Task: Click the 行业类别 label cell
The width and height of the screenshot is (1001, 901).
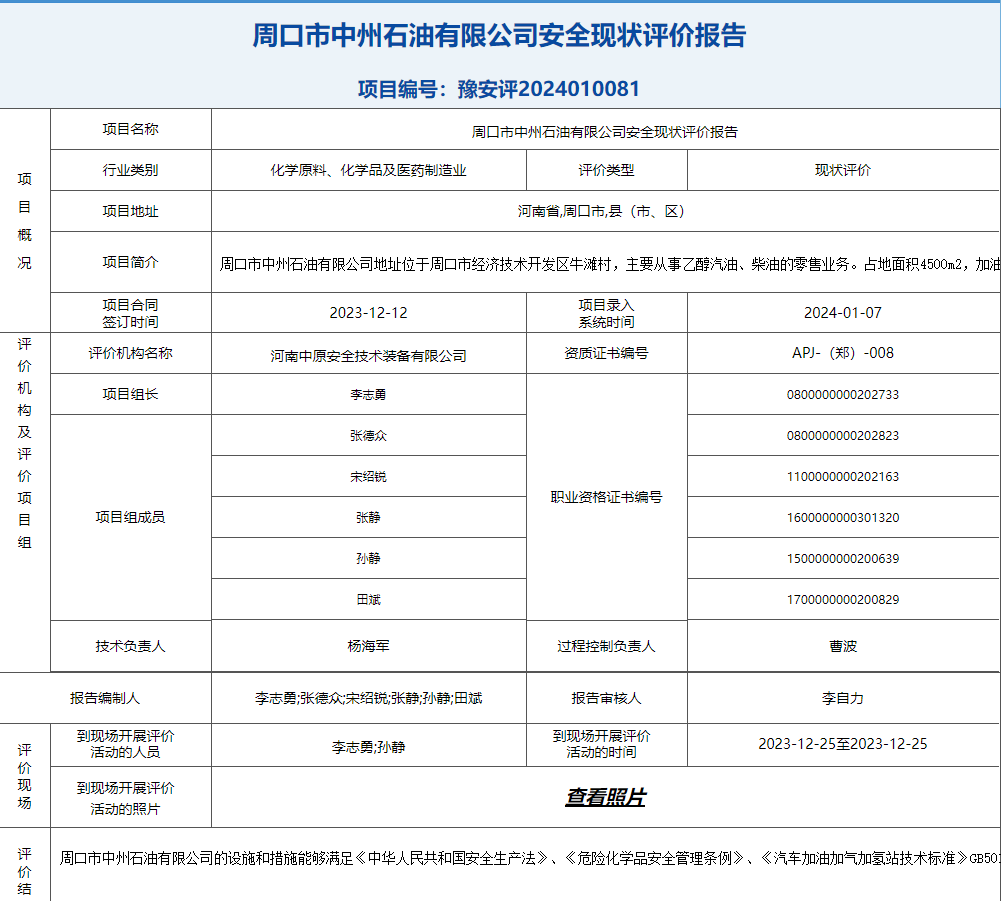Action: click(130, 170)
